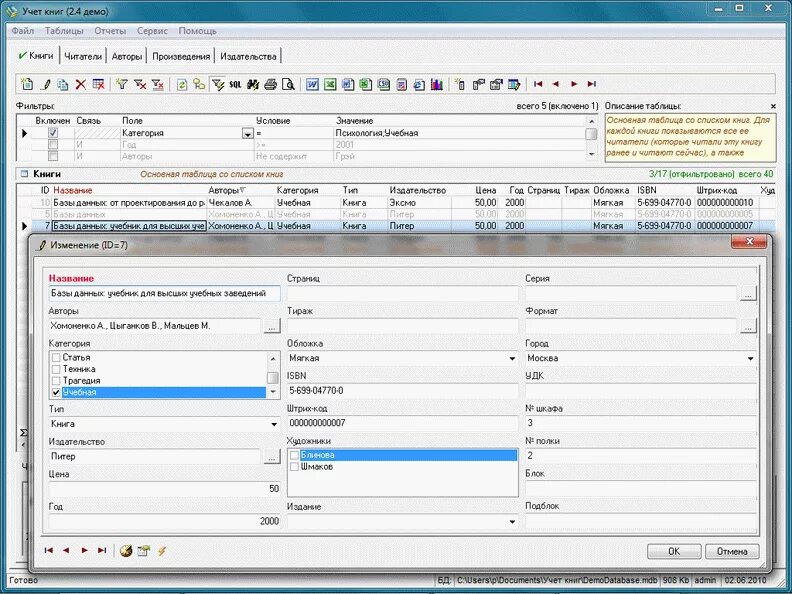This screenshot has width=792, height=594.
Task: Click the red X delete record icon
Action: tap(80, 84)
